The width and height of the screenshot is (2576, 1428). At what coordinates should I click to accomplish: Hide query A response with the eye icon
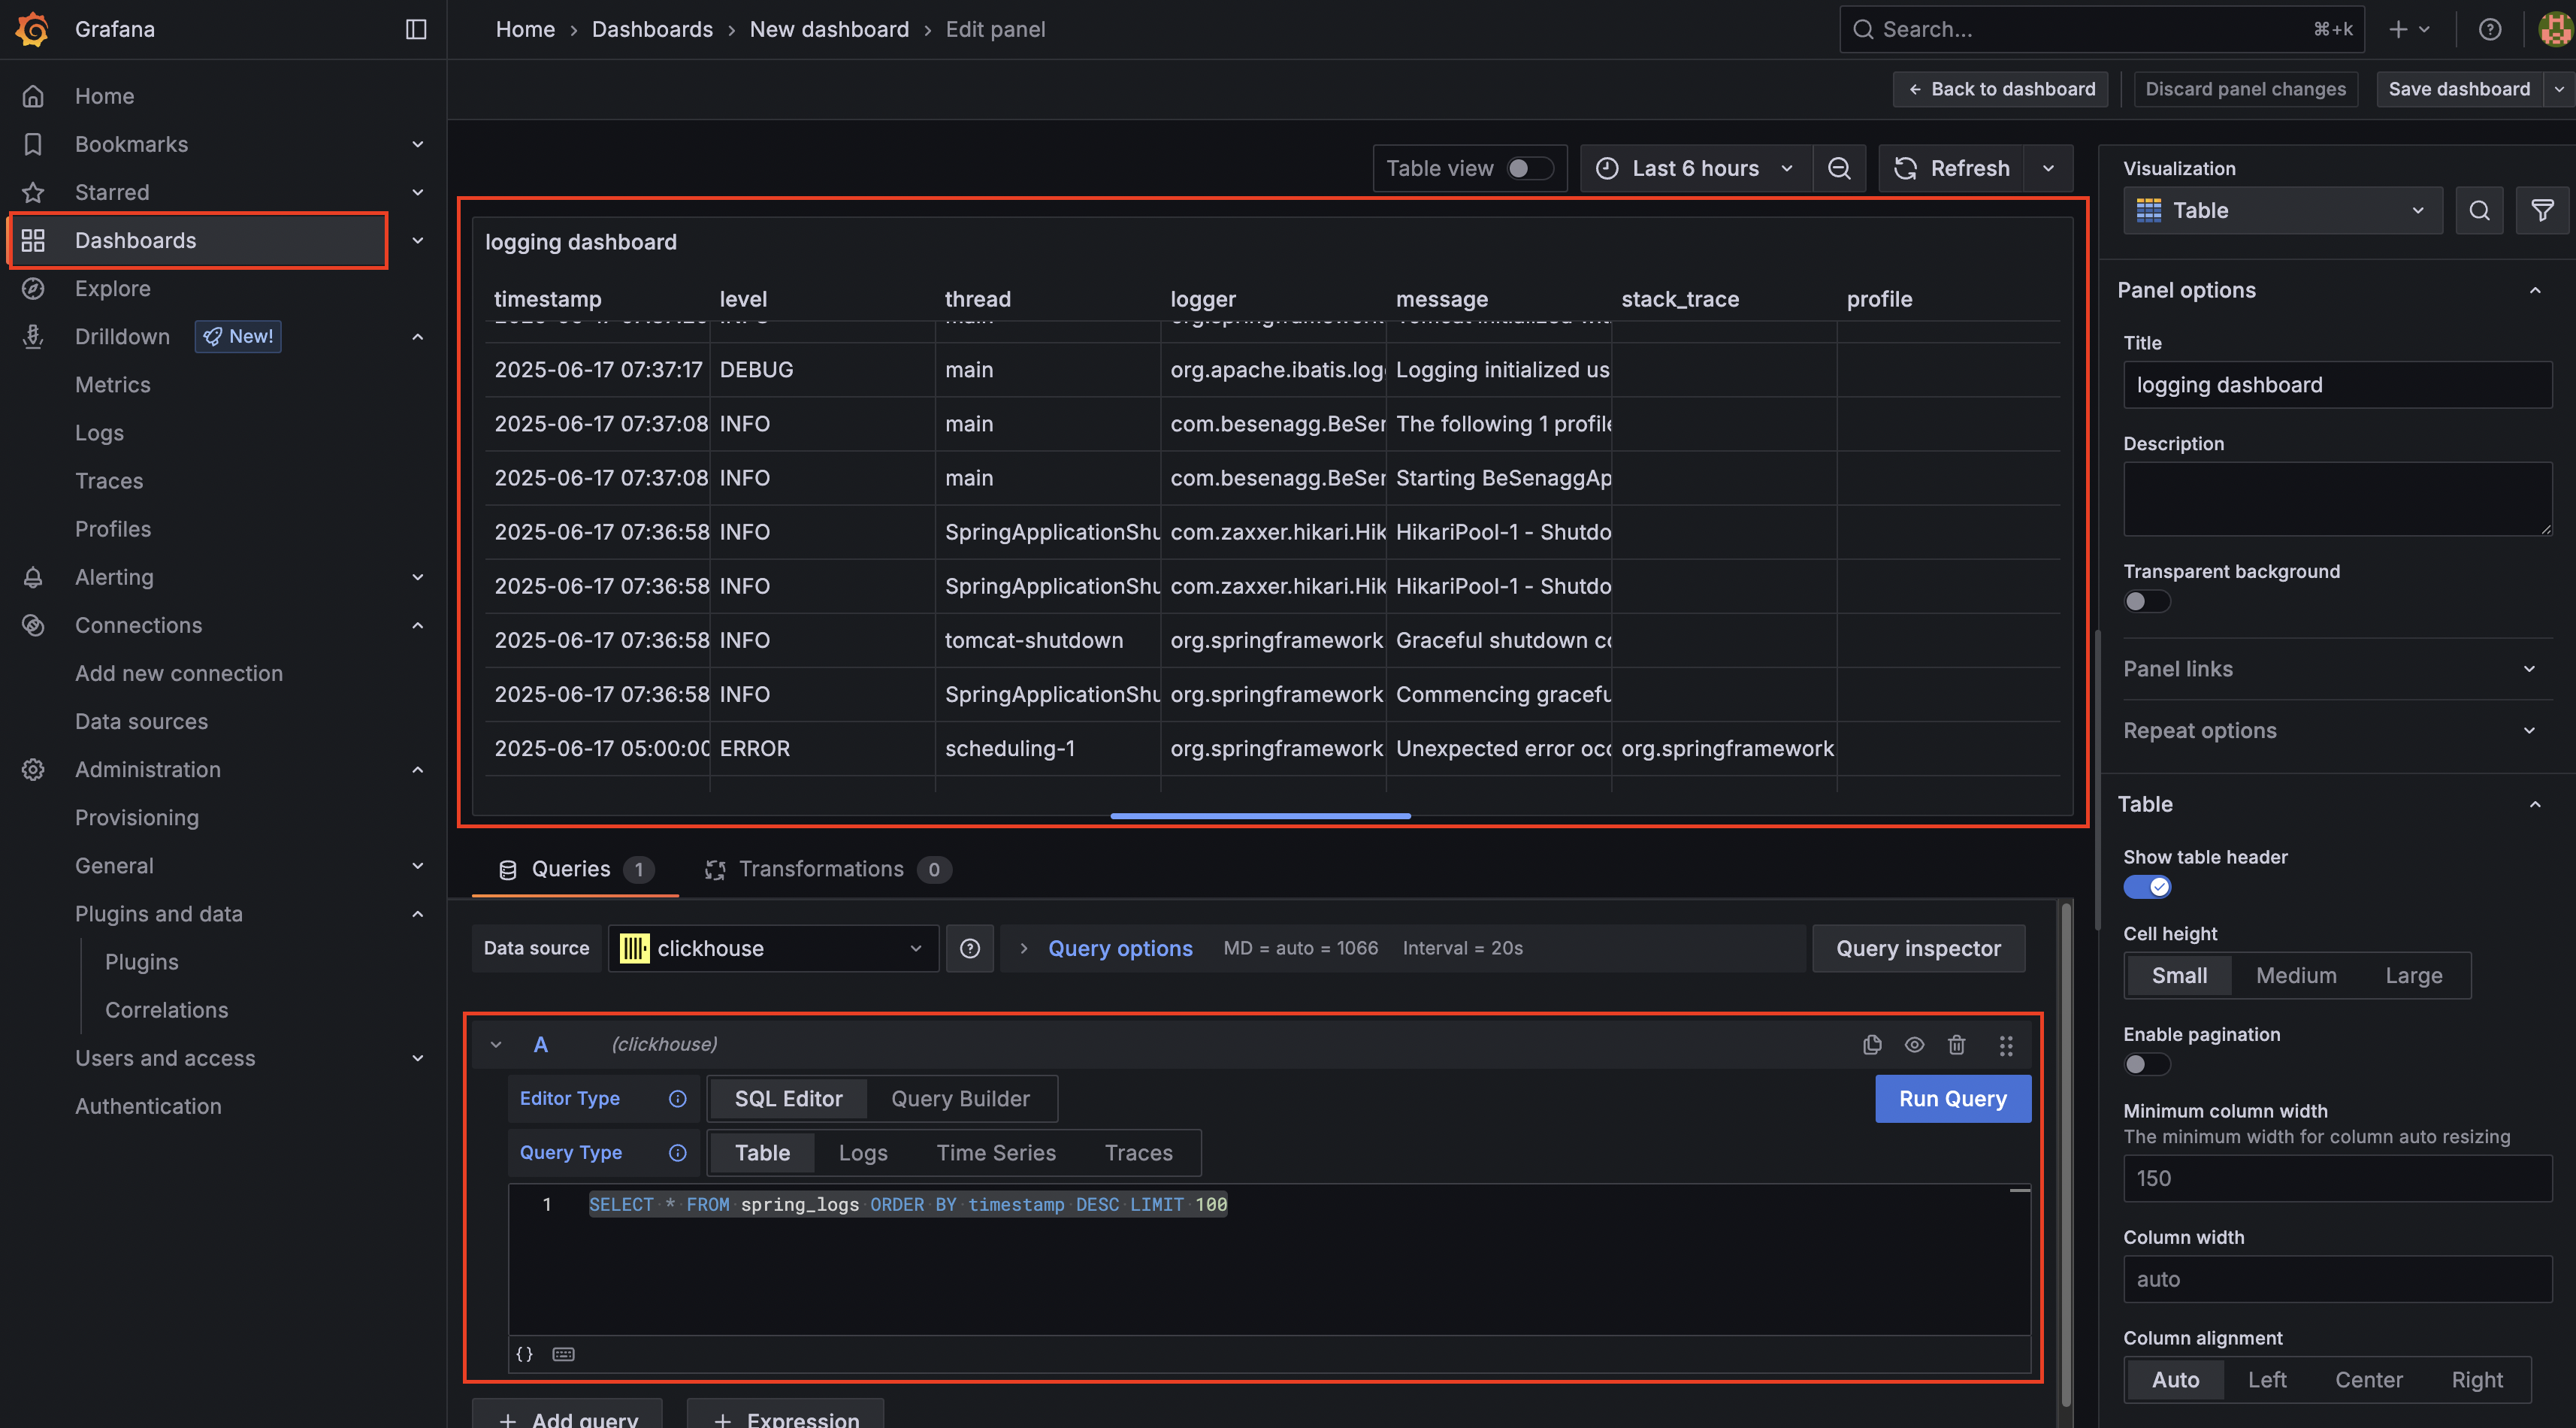point(1914,1045)
